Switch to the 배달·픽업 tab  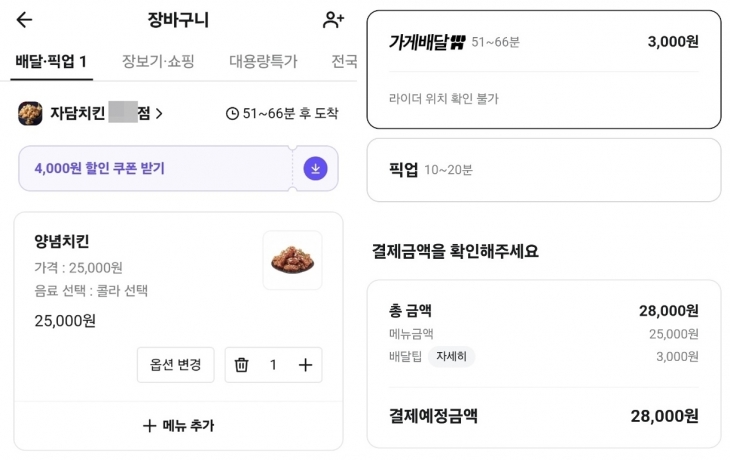click(52, 61)
